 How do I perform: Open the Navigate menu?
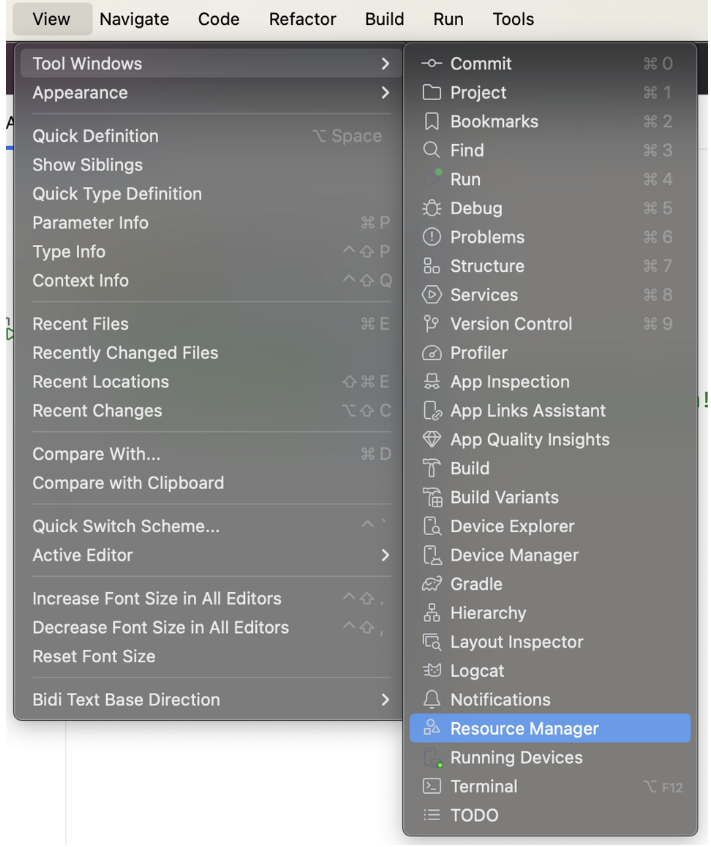coord(134,19)
